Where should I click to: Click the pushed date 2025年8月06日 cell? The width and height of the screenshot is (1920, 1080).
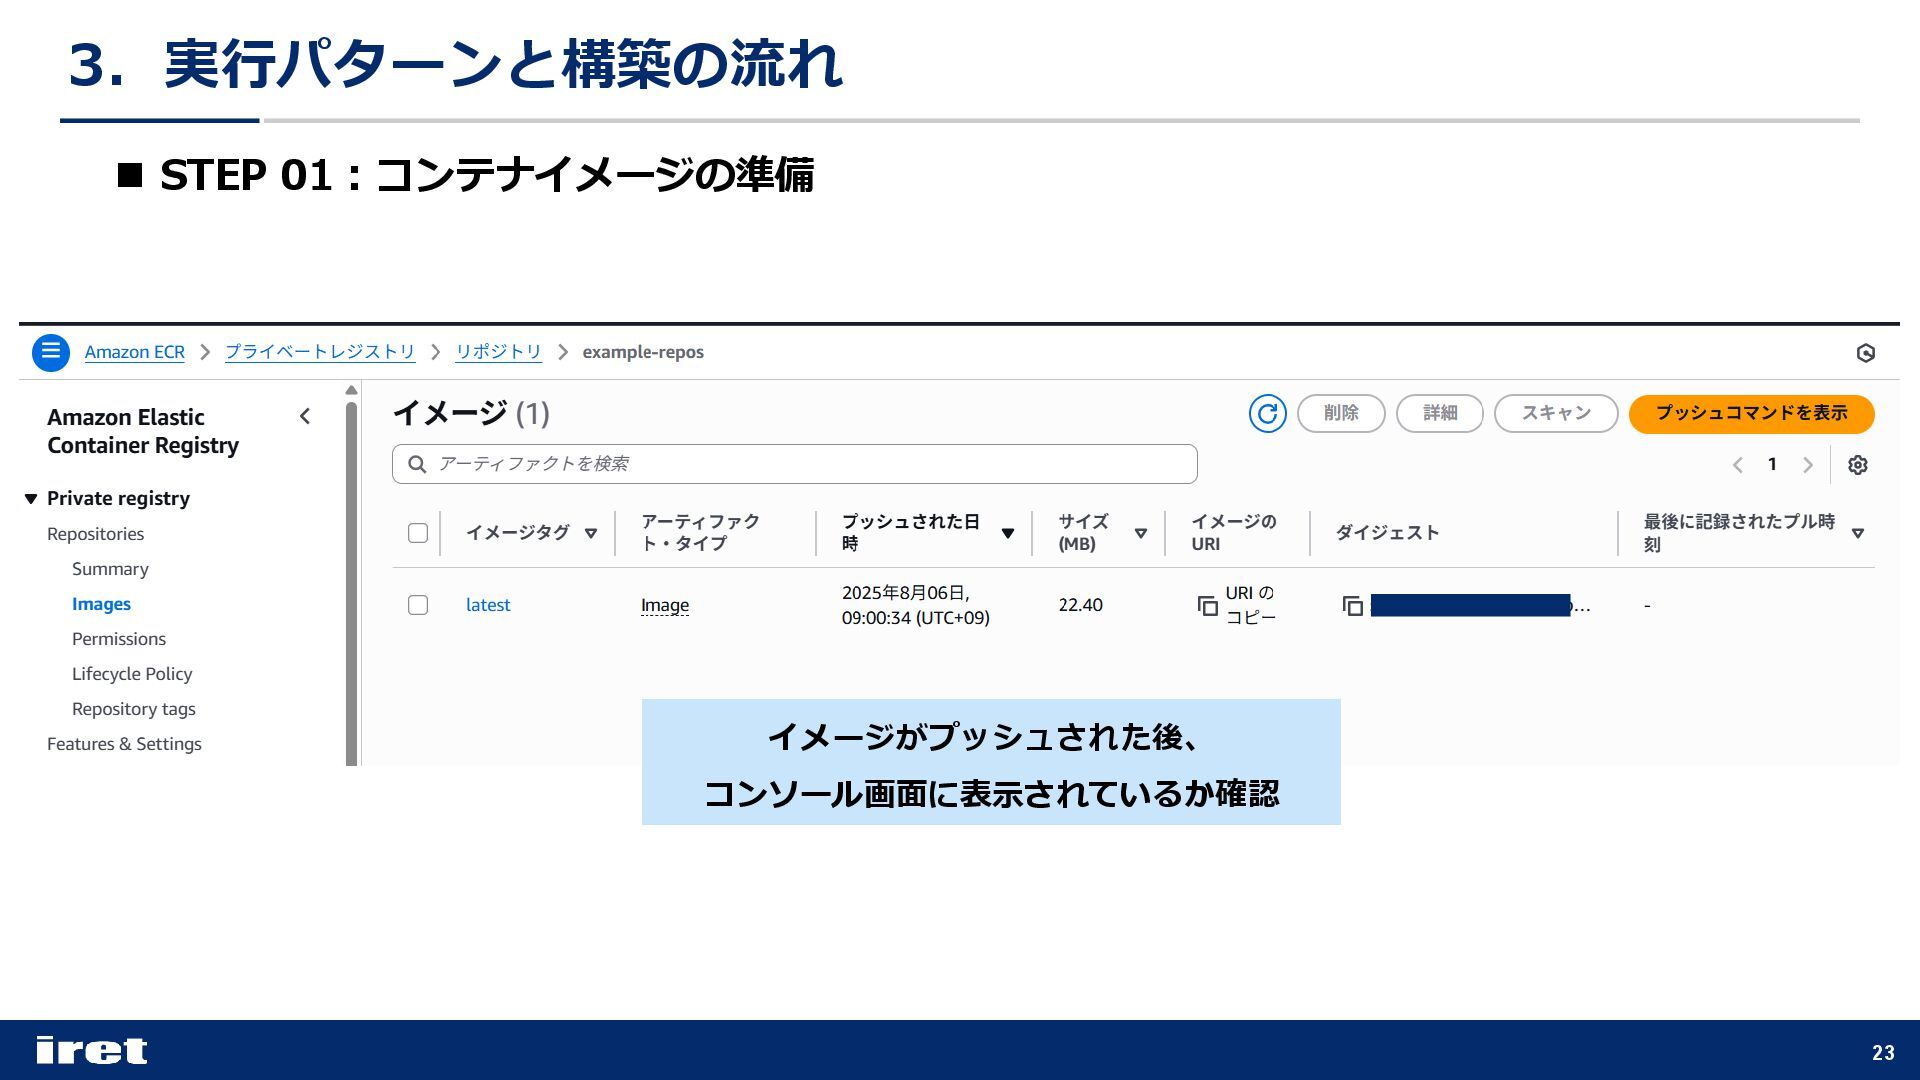(x=916, y=605)
